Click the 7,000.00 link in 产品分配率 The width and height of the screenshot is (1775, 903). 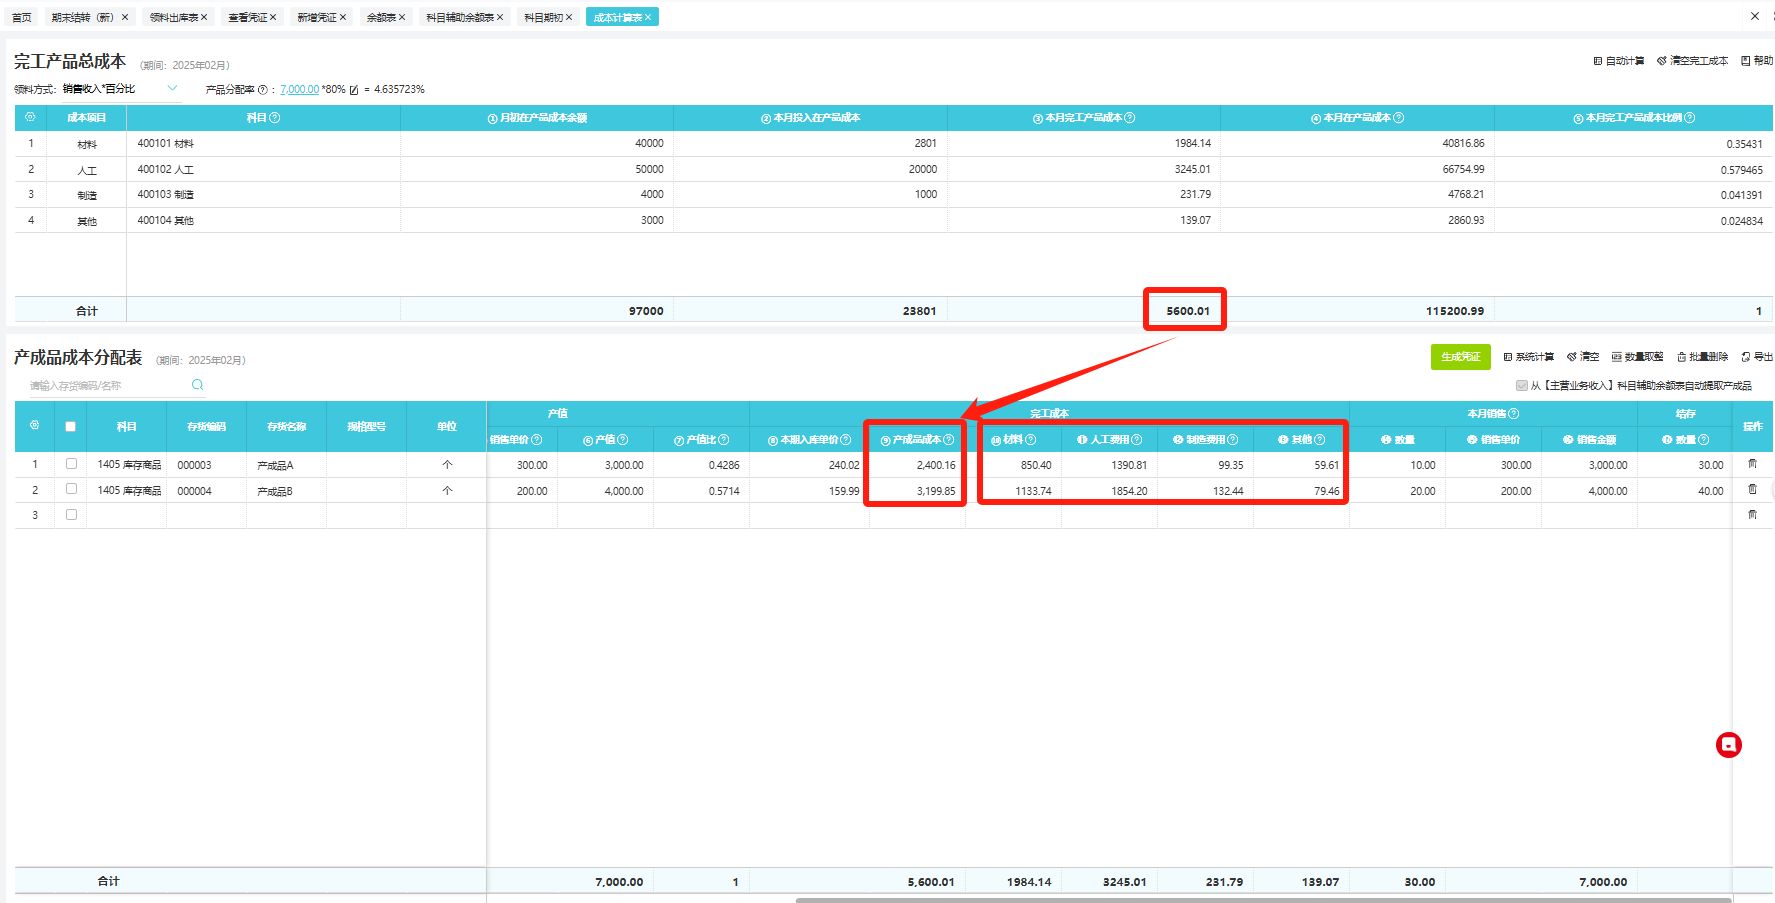click(299, 90)
